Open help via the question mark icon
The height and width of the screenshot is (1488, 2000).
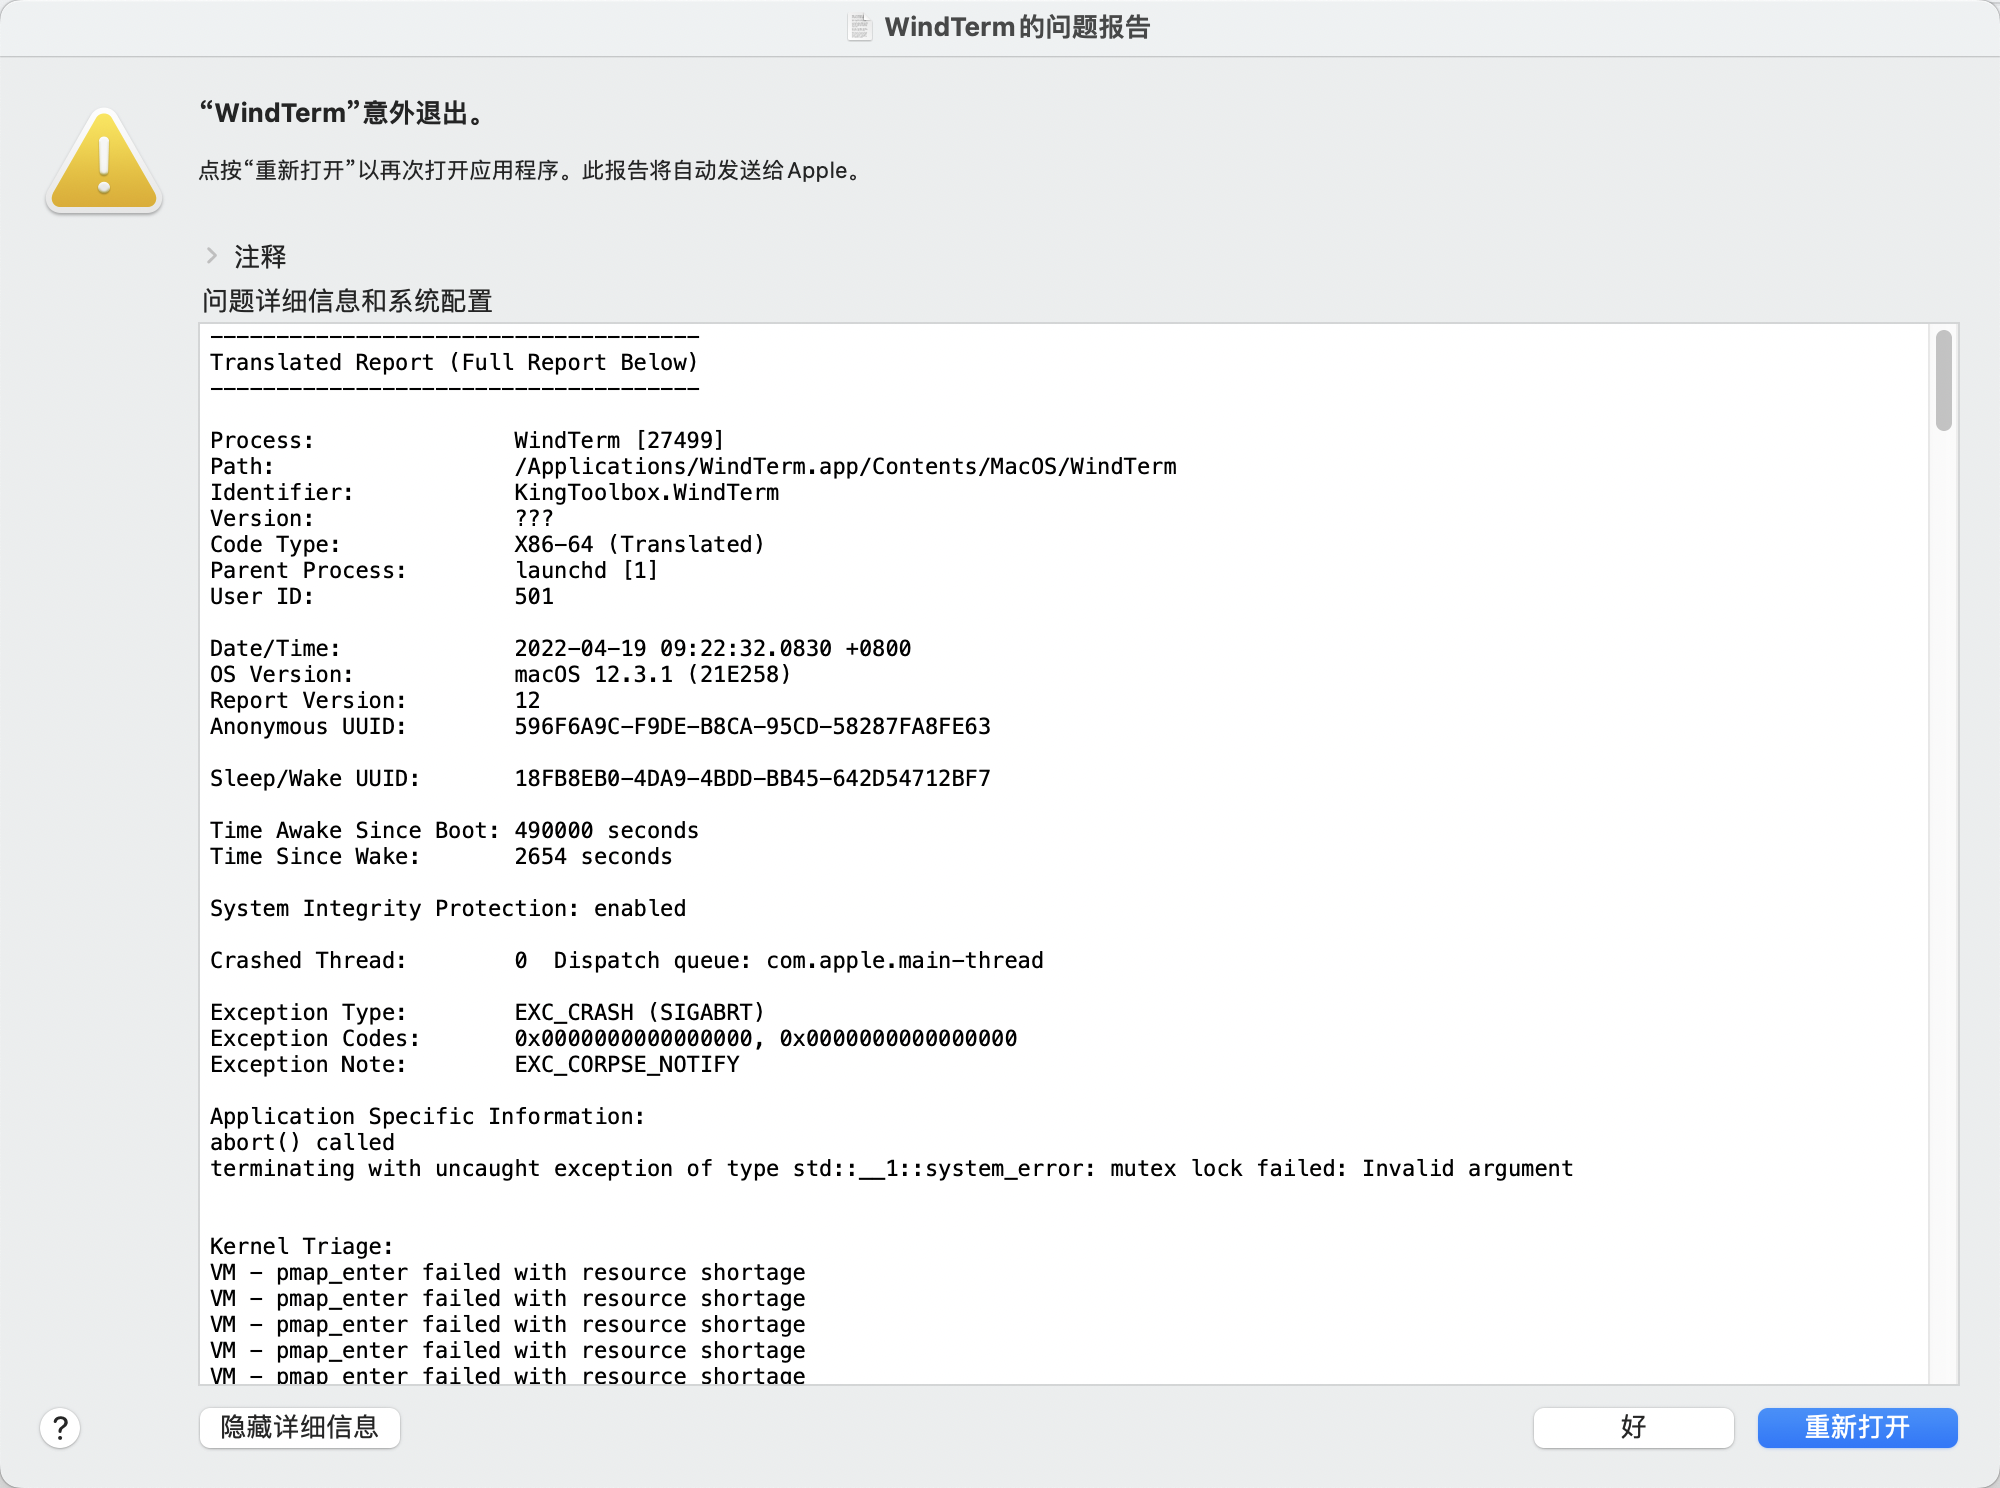tap(61, 1428)
